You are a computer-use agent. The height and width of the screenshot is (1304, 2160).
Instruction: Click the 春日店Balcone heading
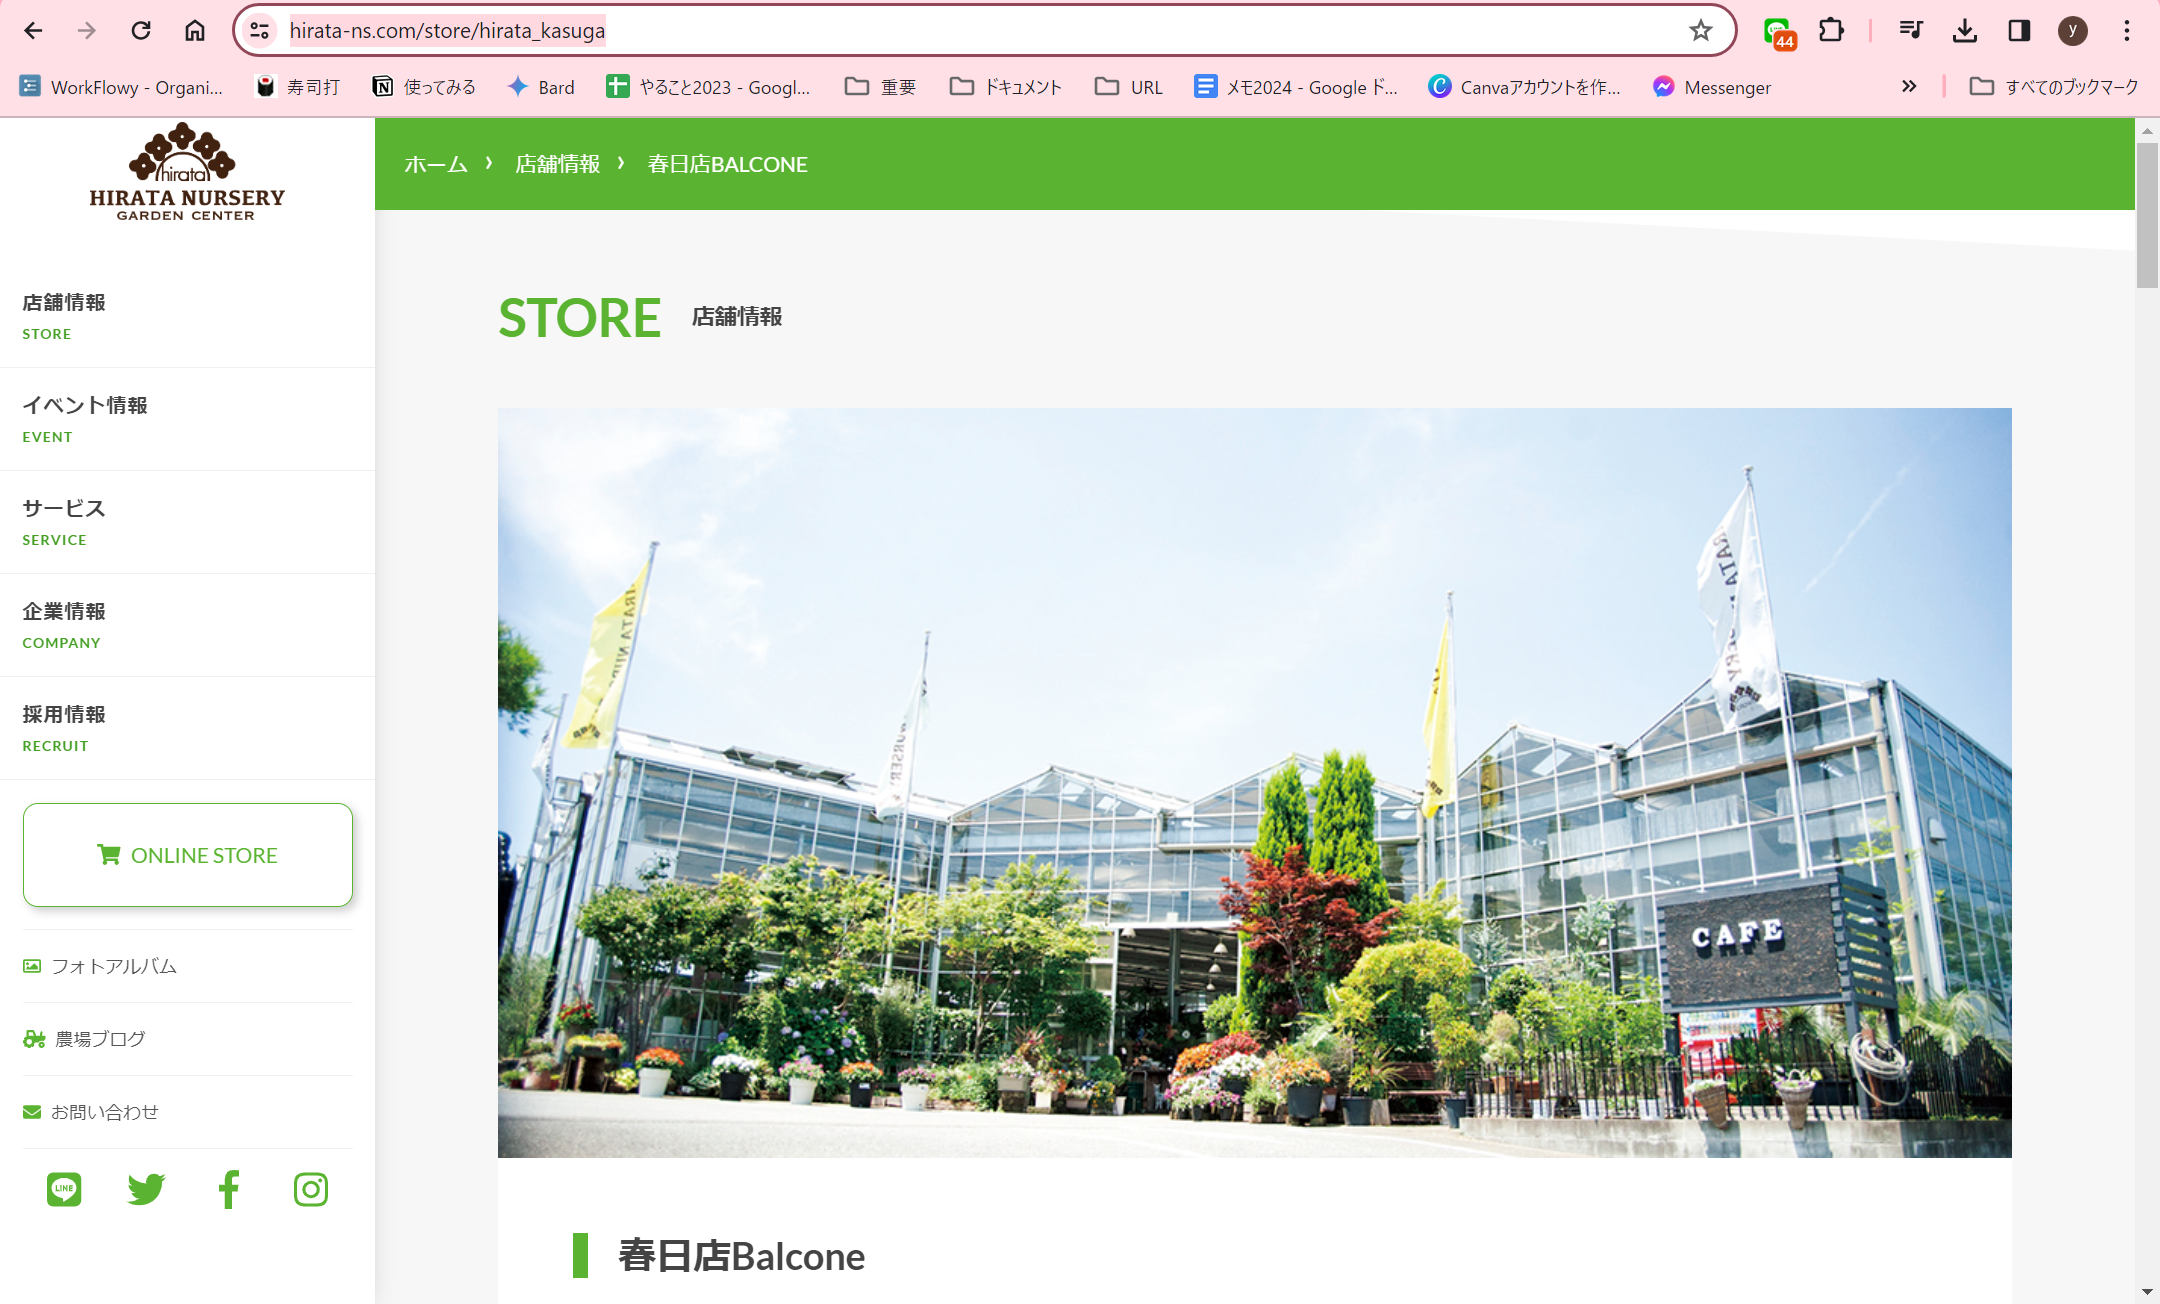(x=741, y=1256)
